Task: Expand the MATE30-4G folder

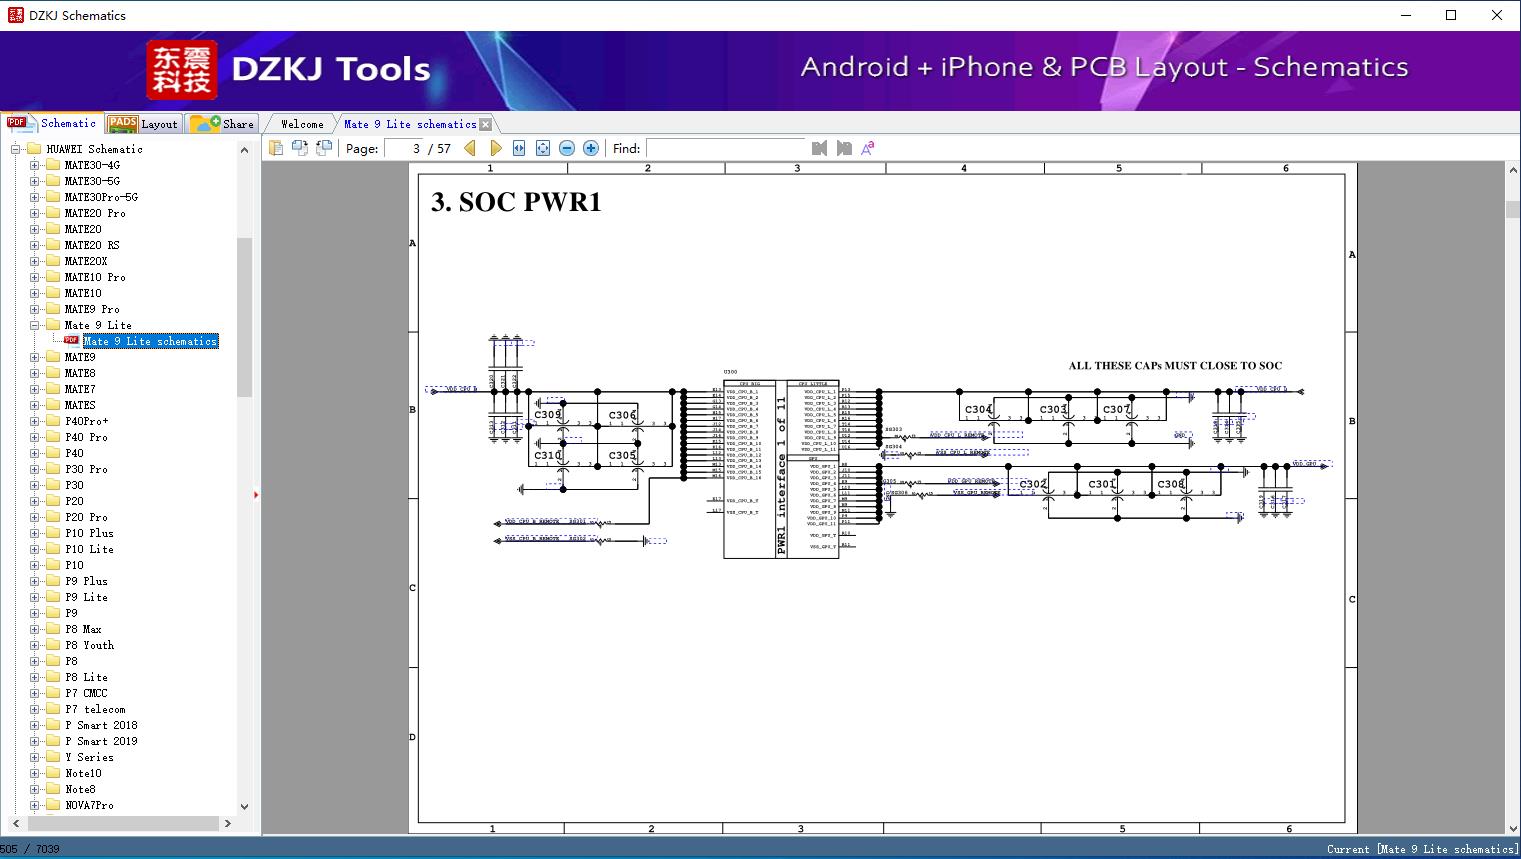Action: [x=34, y=165]
